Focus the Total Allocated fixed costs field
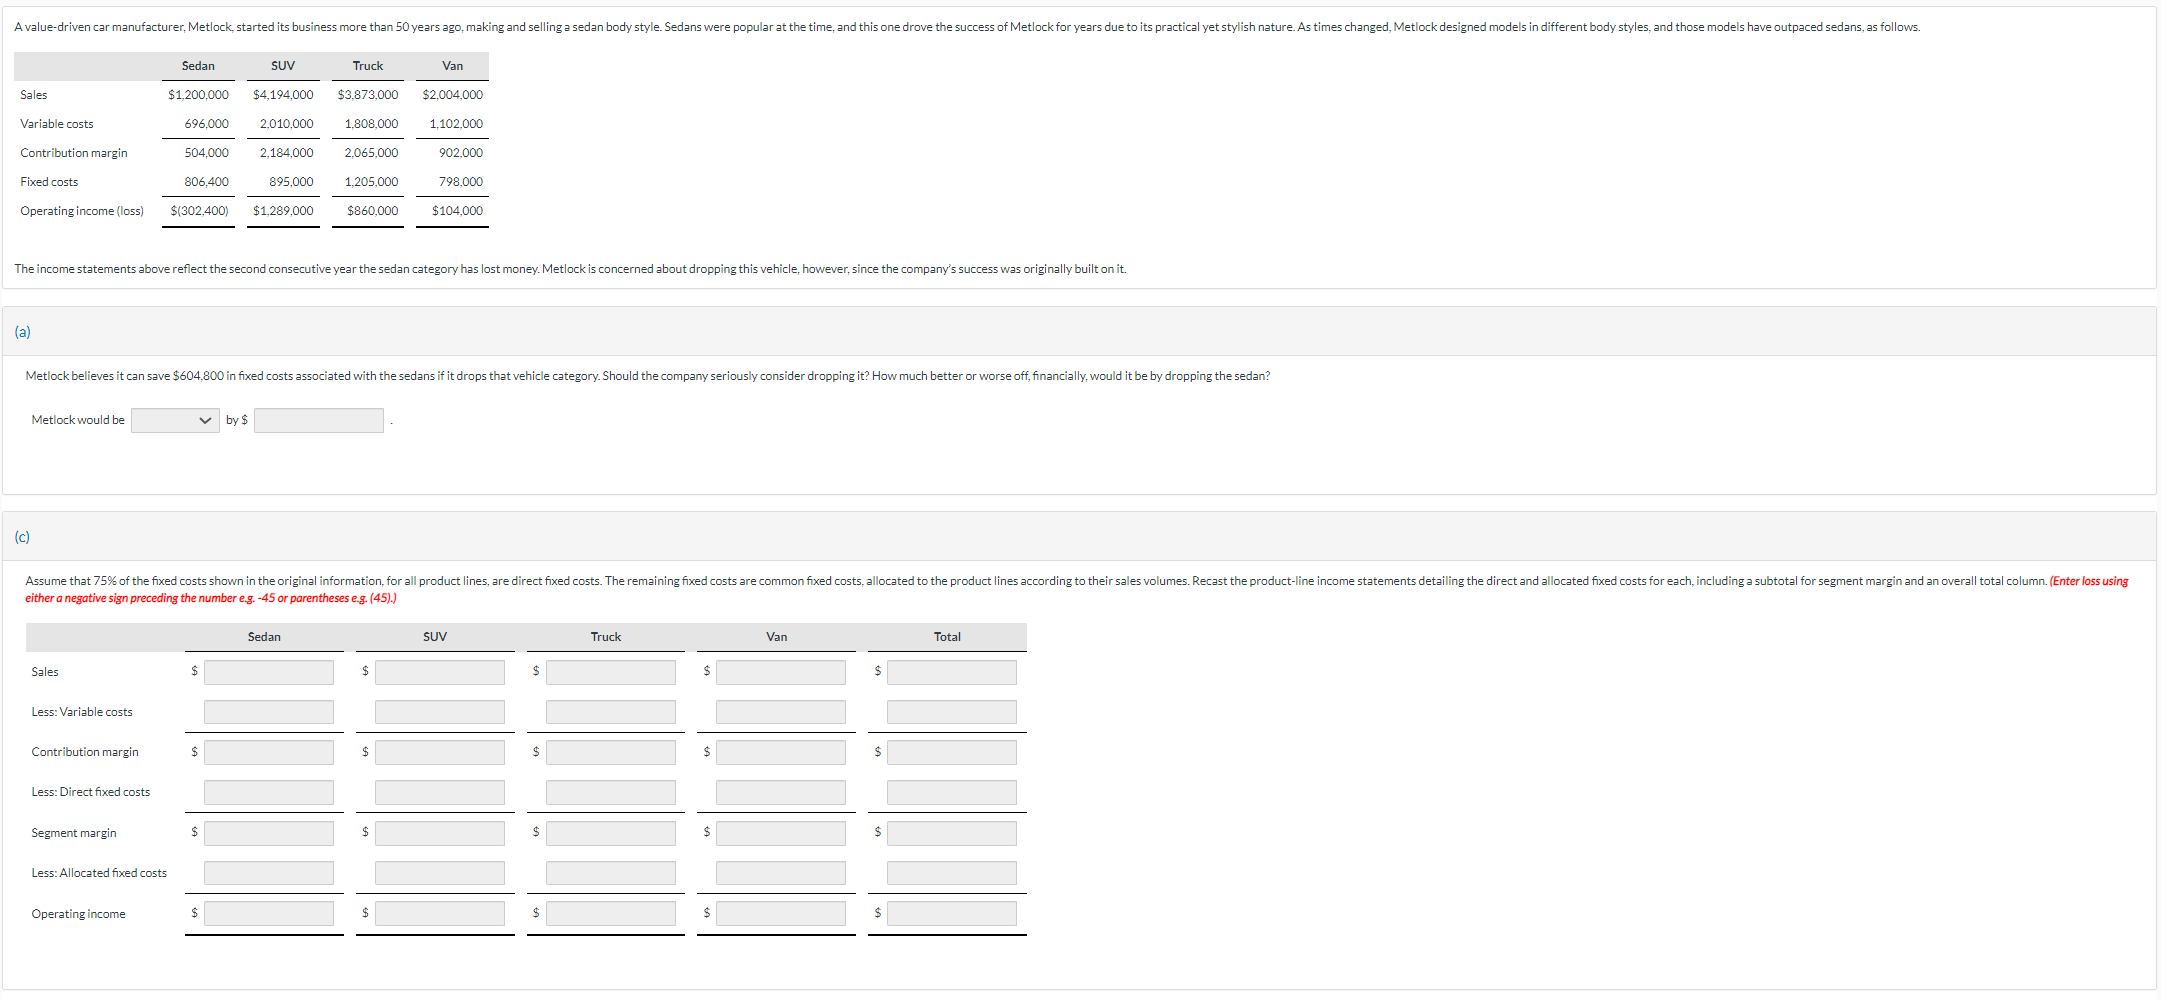 952,873
